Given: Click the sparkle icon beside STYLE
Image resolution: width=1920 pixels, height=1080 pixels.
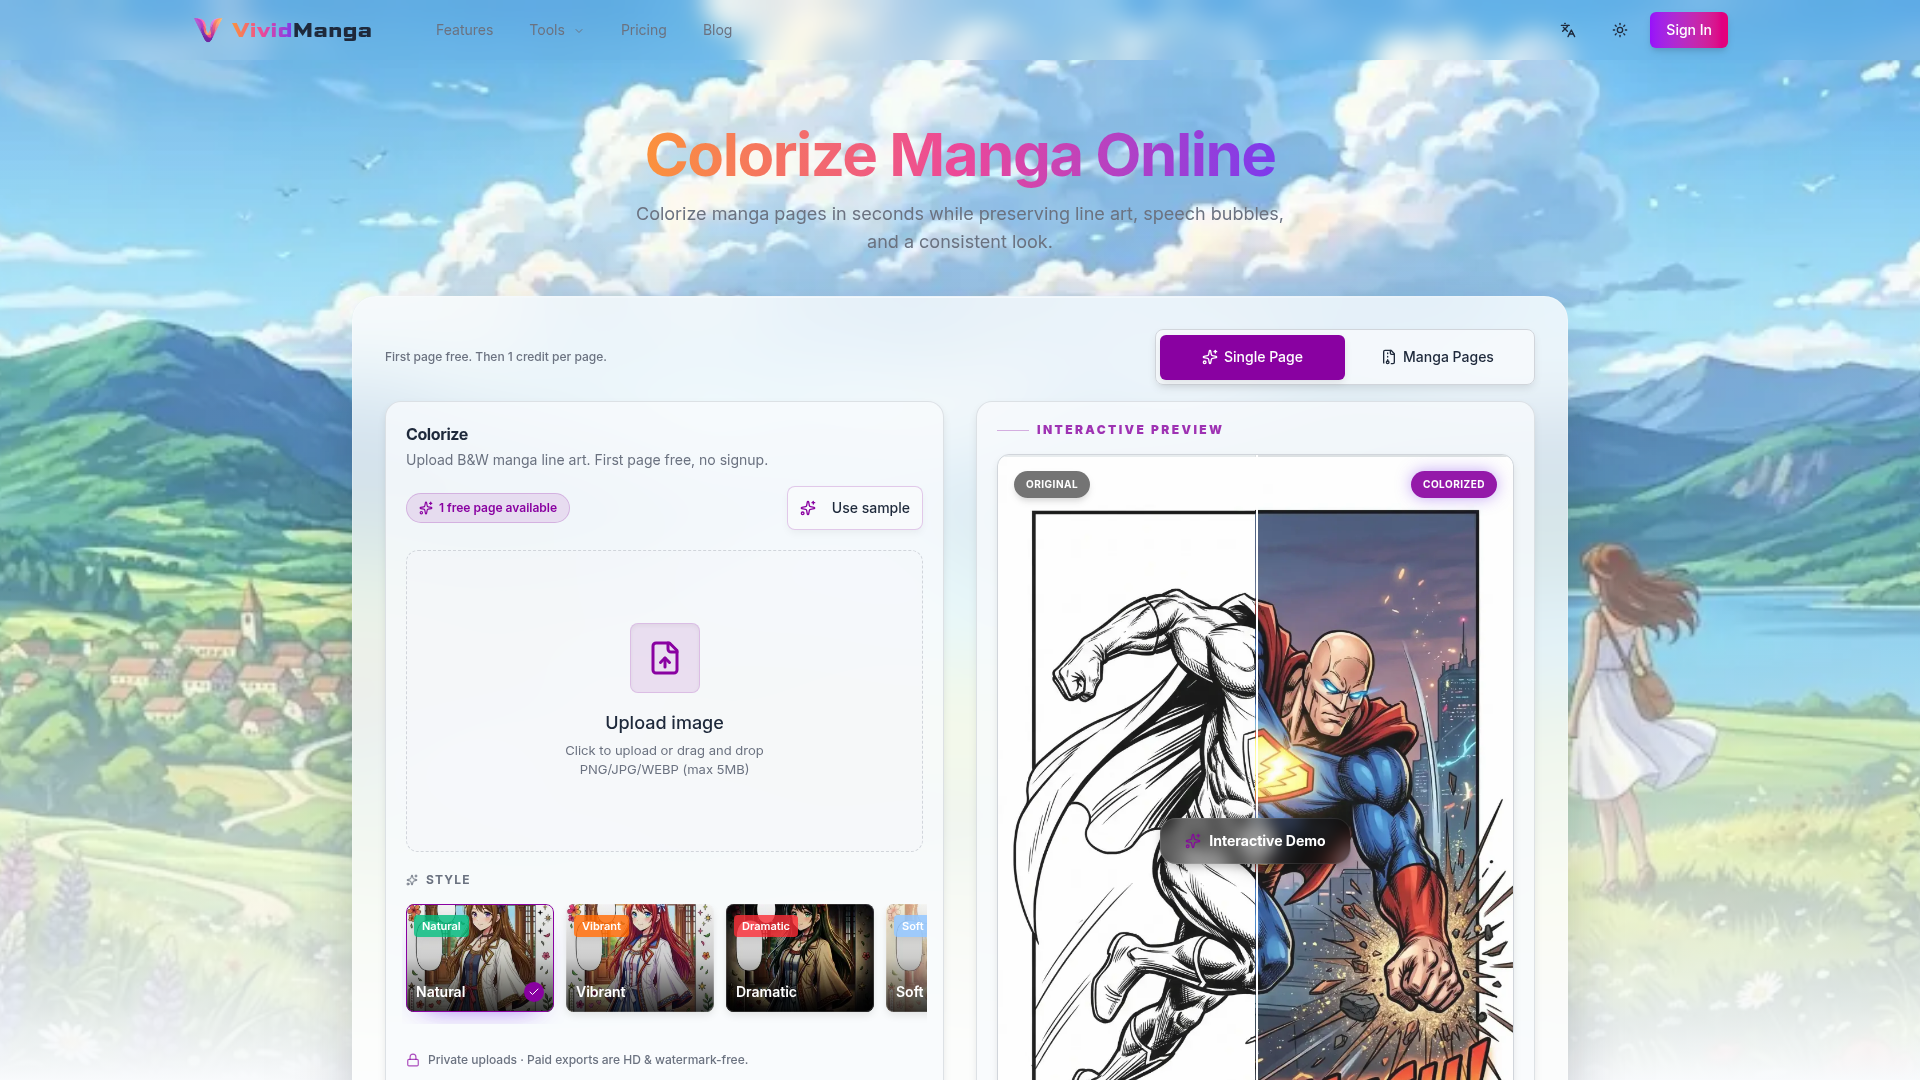Looking at the screenshot, I should pyautogui.click(x=412, y=880).
